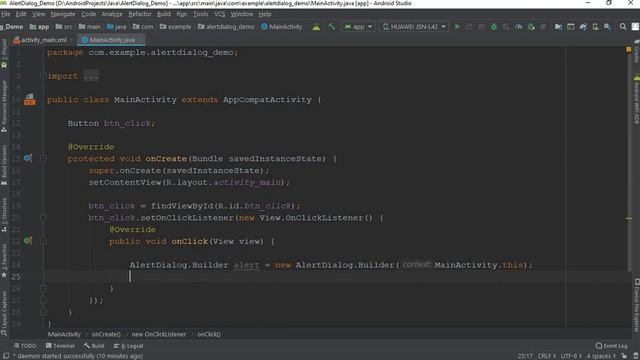Image resolution: width=640 pixels, height=360 pixels.
Task: Click MainActivity in the navigation bar
Action: click(x=282, y=27)
